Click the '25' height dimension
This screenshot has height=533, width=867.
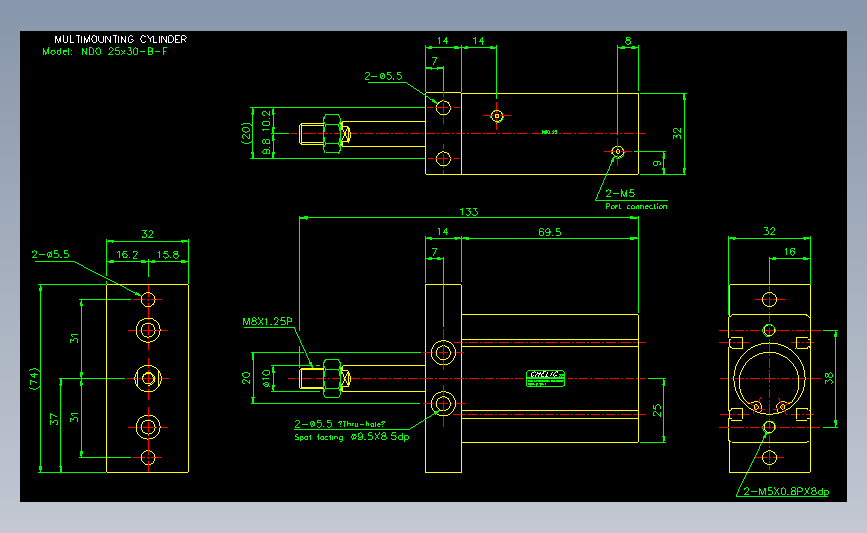(x=656, y=410)
